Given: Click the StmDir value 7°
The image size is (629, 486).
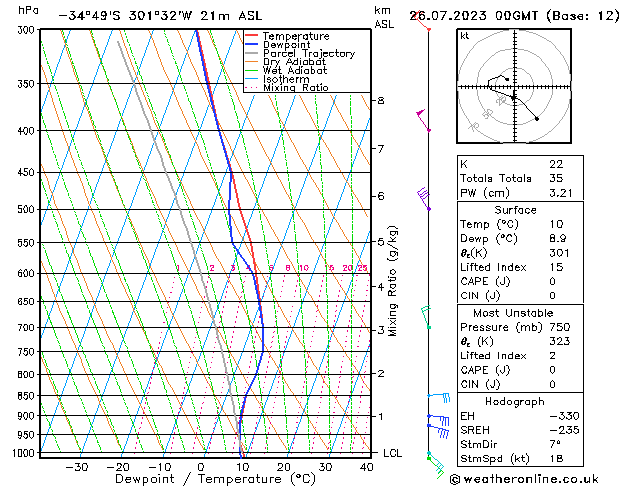Looking at the screenshot, I should click(x=555, y=444).
